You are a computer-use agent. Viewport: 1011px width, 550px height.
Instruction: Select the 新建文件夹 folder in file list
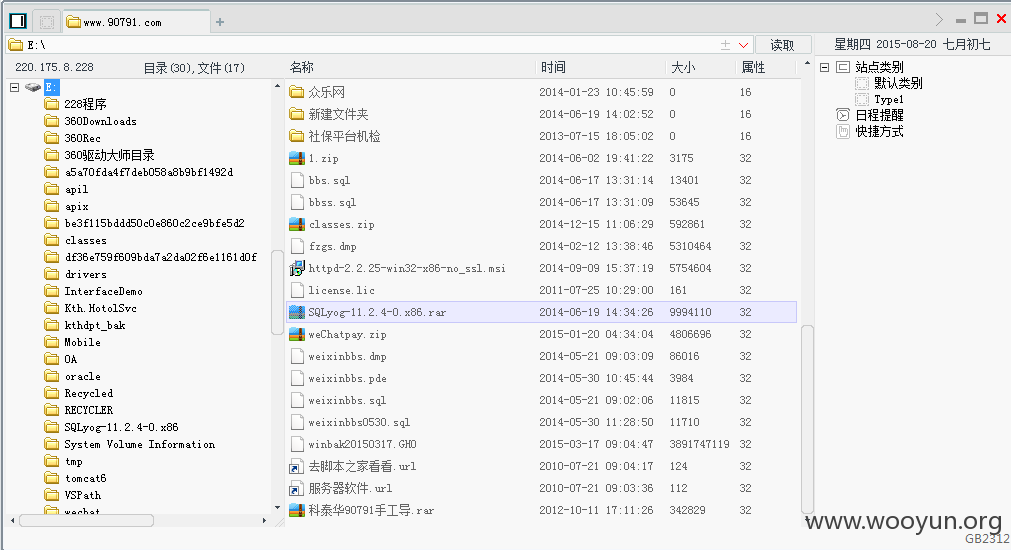pyautogui.click(x=338, y=114)
